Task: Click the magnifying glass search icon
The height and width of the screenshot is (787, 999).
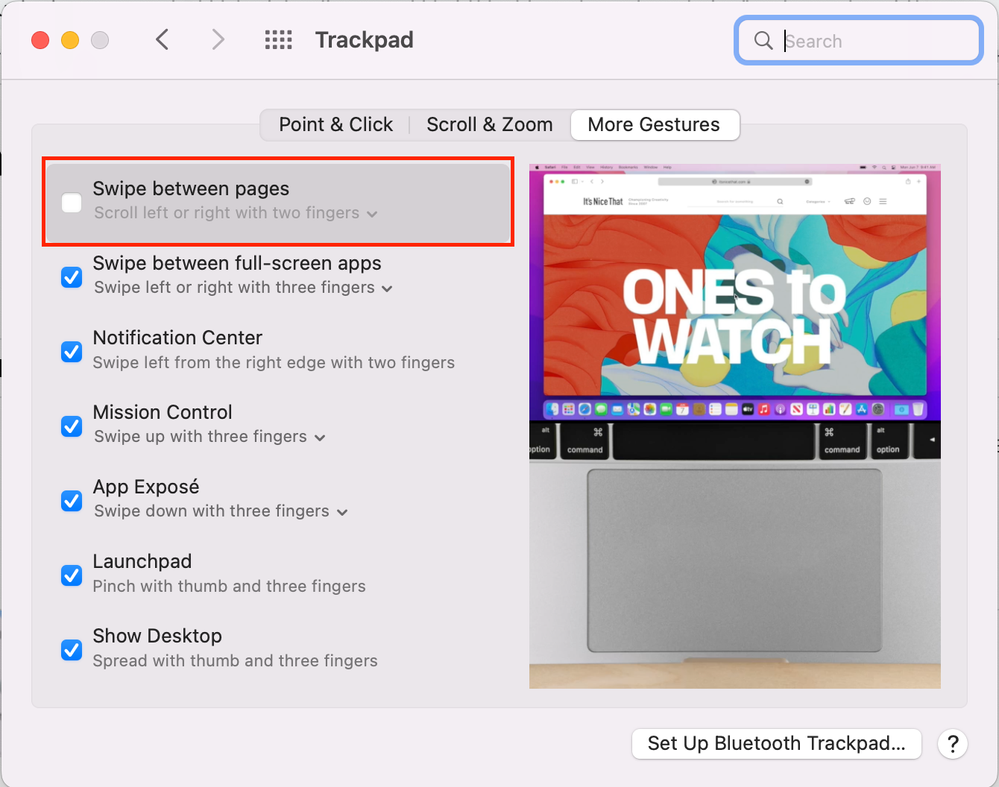Action: (763, 41)
